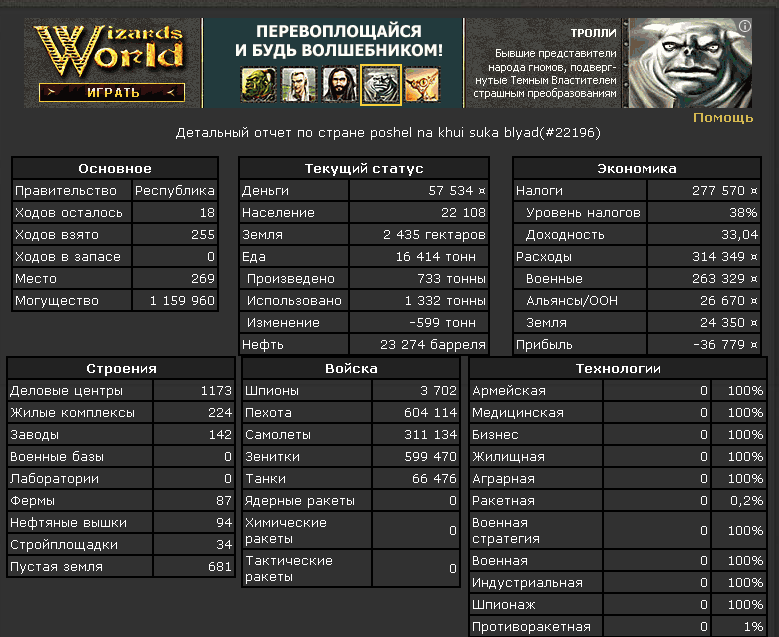Click Еда value 16 414 тонн
Image resolution: width=779 pixels, height=637 pixels.
[436, 256]
